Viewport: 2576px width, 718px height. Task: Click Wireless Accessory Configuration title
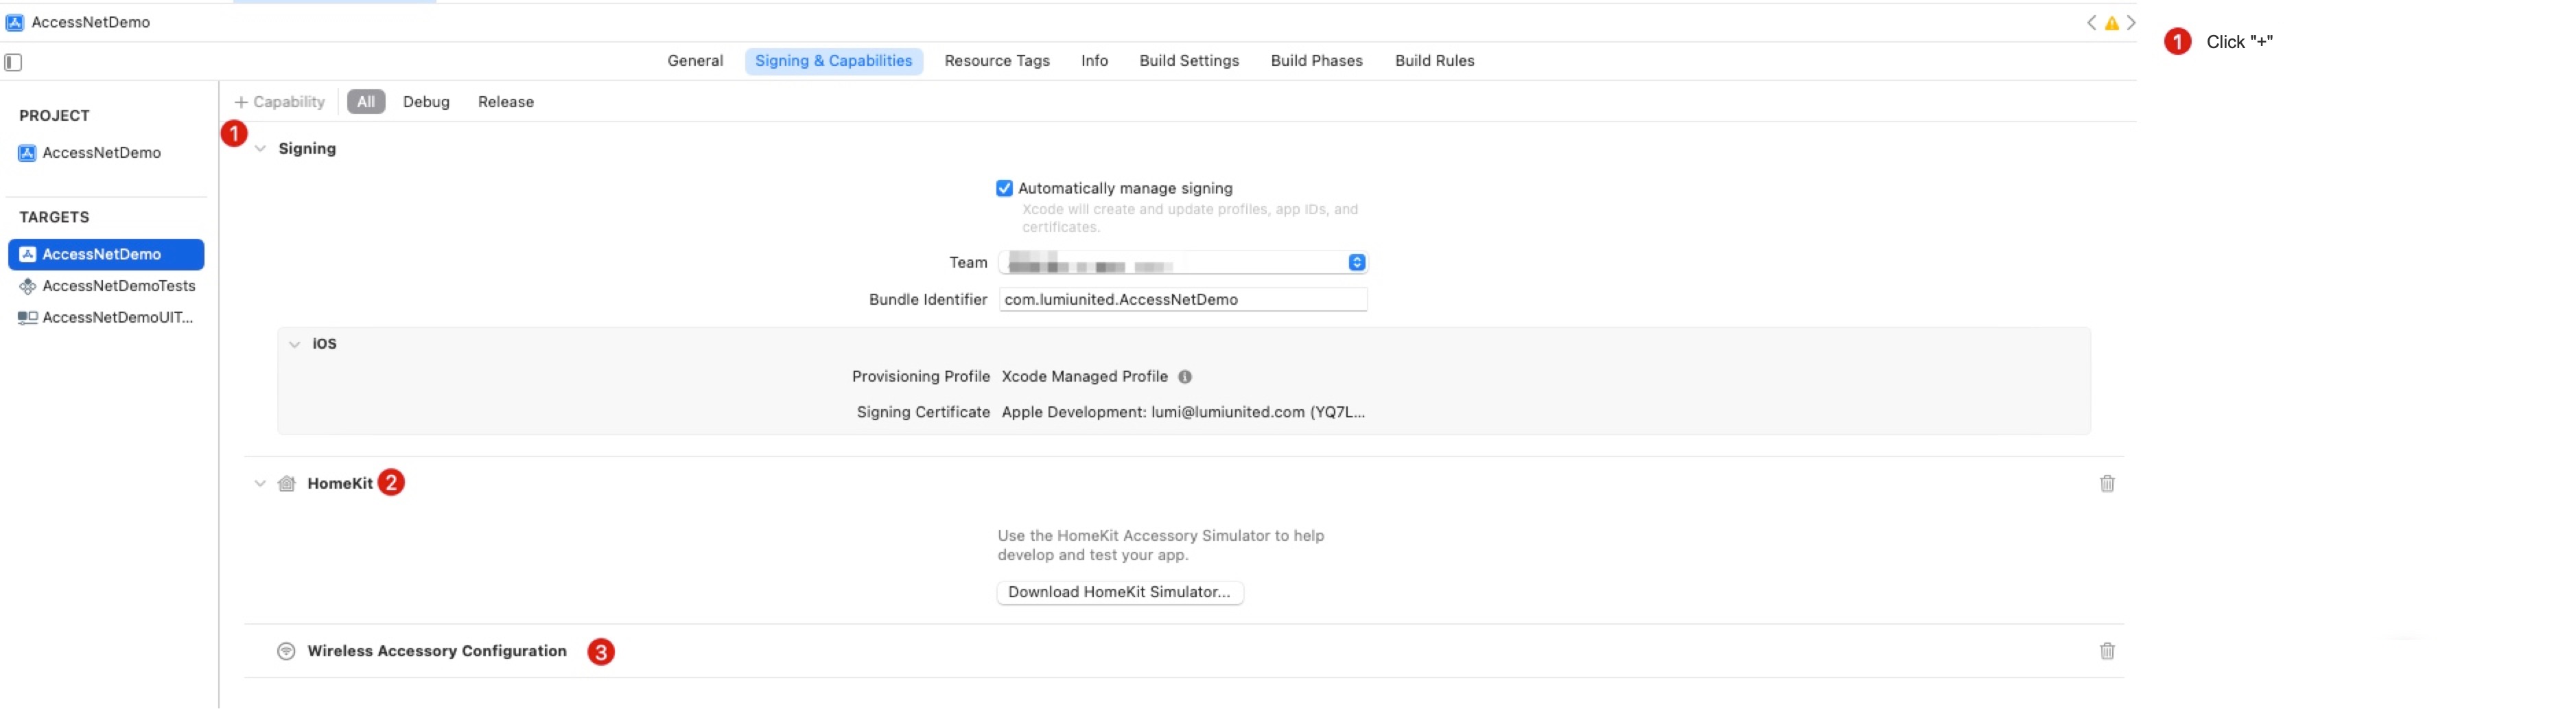(437, 652)
